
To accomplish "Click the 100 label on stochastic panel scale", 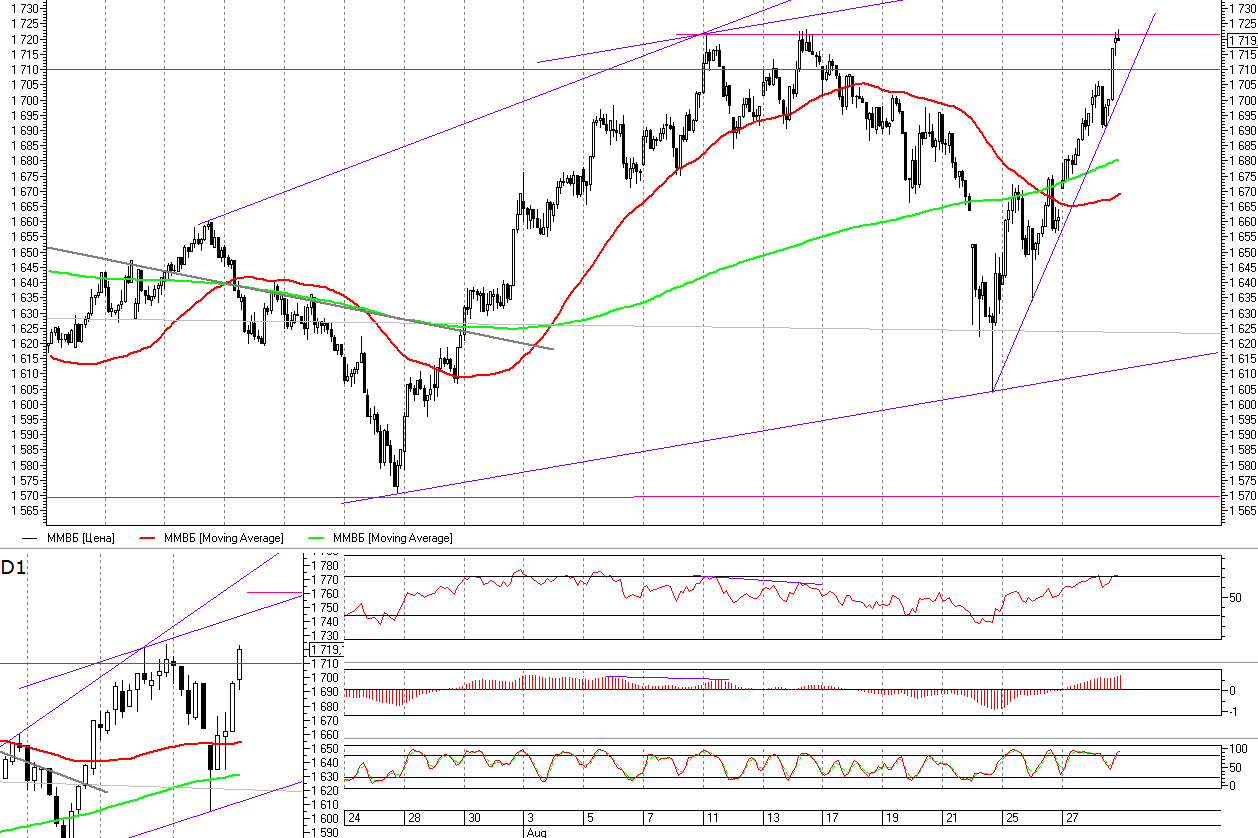I will click(x=1238, y=749).
